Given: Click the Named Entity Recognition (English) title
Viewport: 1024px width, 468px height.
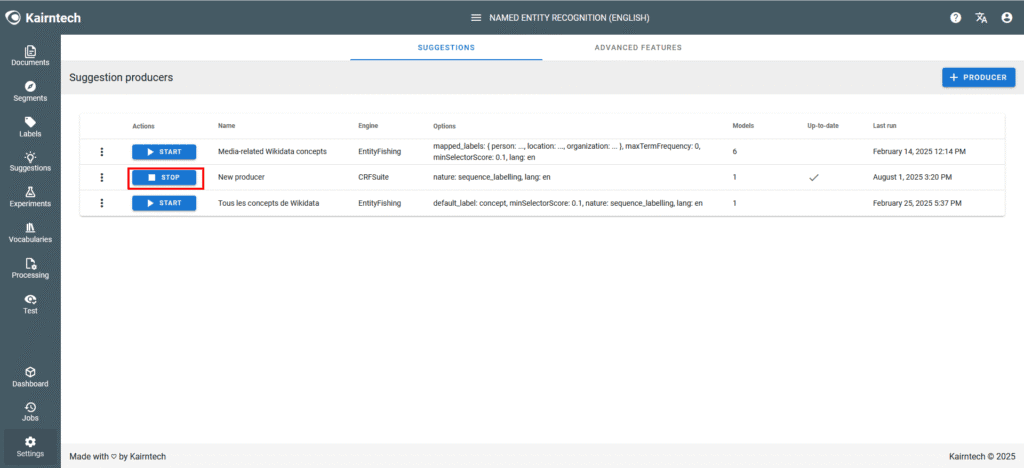Looking at the screenshot, I should 569,18.
